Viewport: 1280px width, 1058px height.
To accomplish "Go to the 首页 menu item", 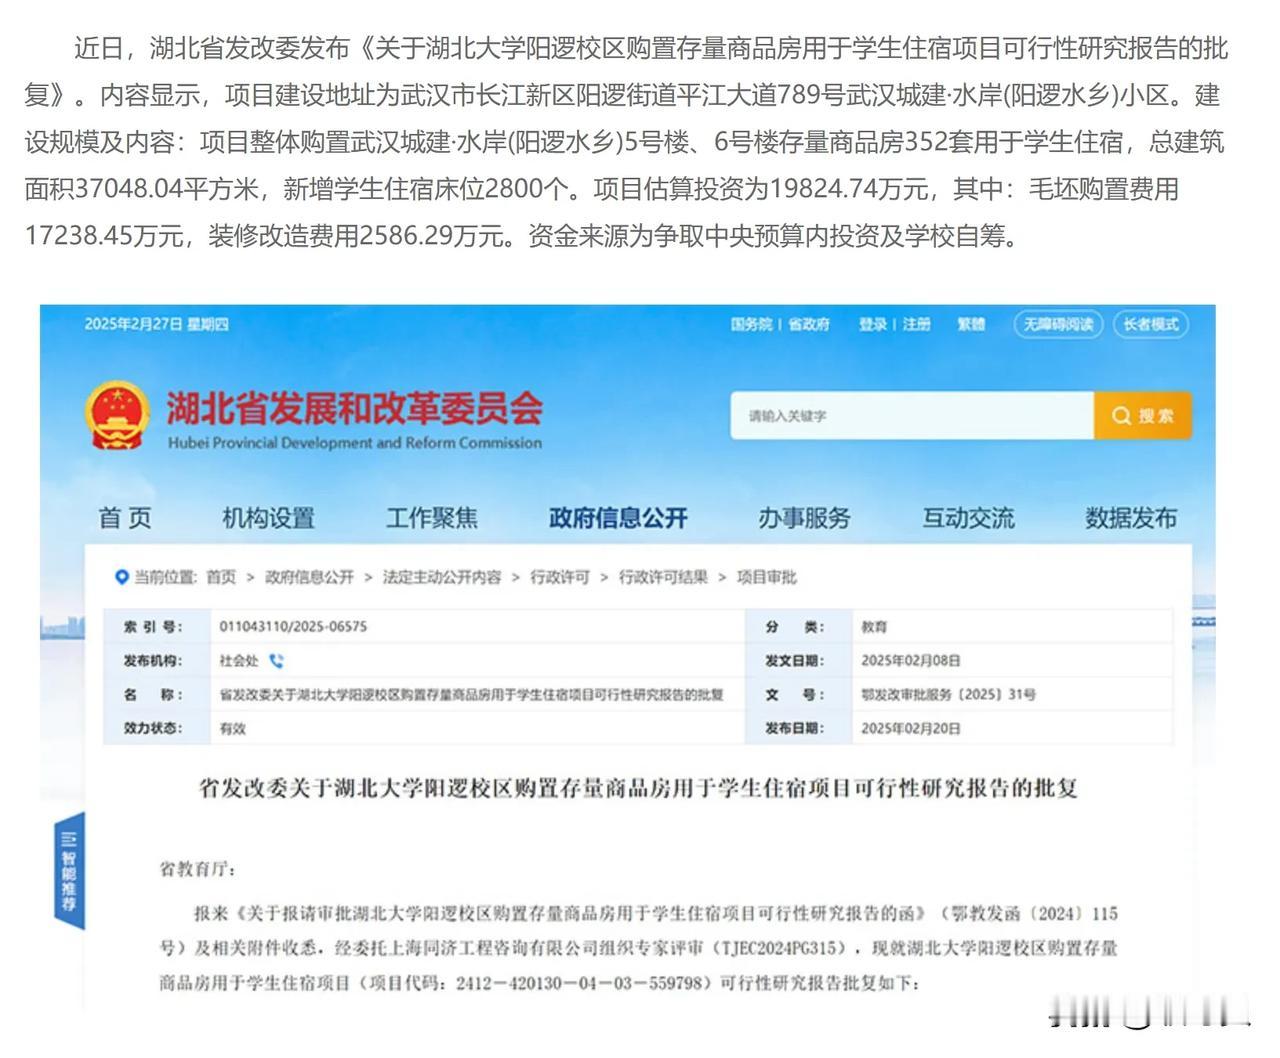I will tap(125, 518).
